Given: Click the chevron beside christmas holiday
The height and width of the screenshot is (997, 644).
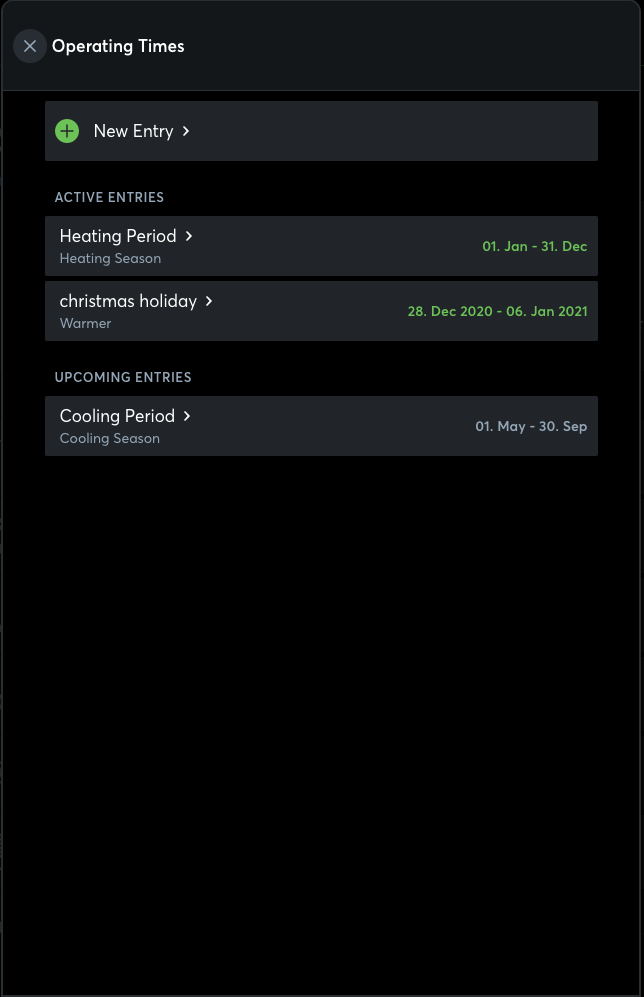Looking at the screenshot, I should pyautogui.click(x=209, y=301).
